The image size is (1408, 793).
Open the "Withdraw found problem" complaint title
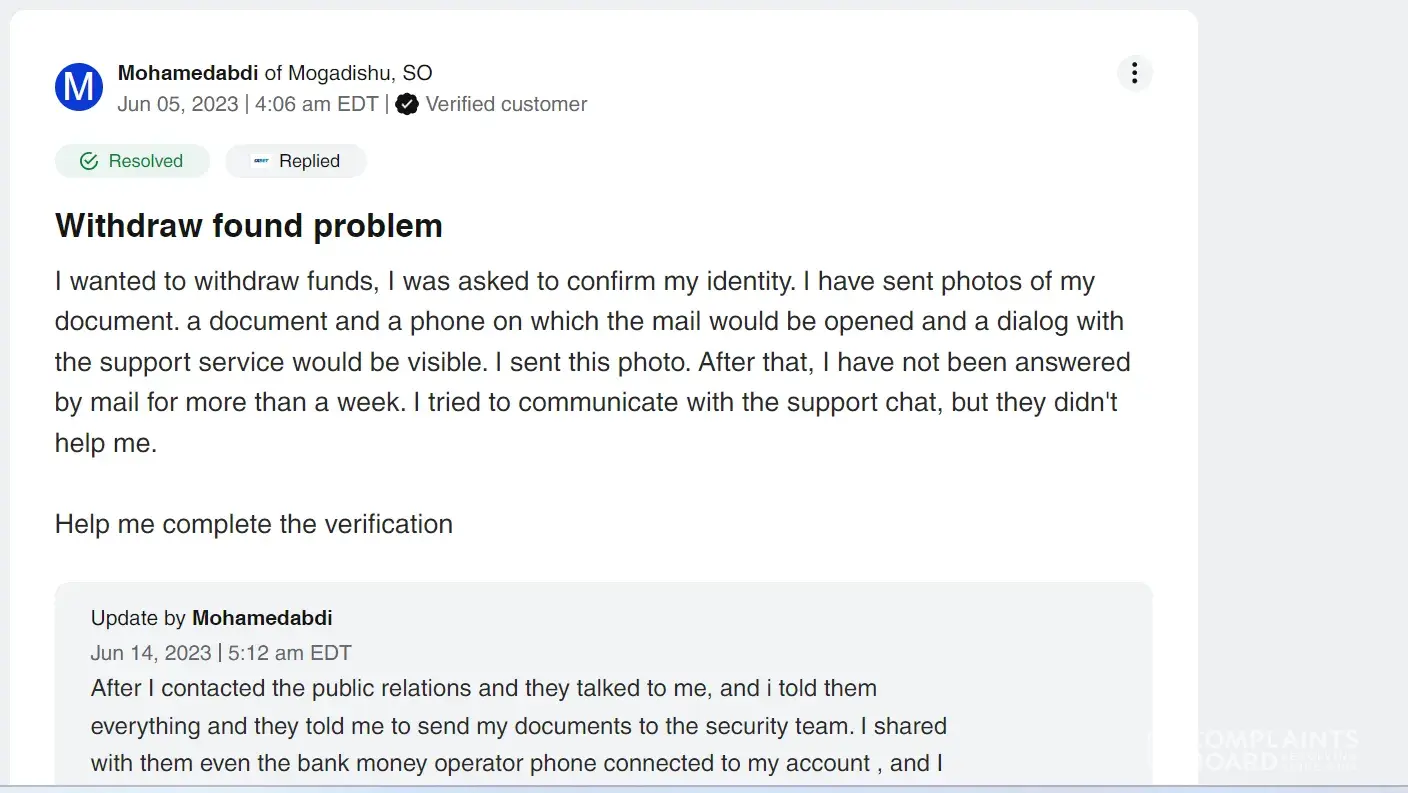(249, 226)
